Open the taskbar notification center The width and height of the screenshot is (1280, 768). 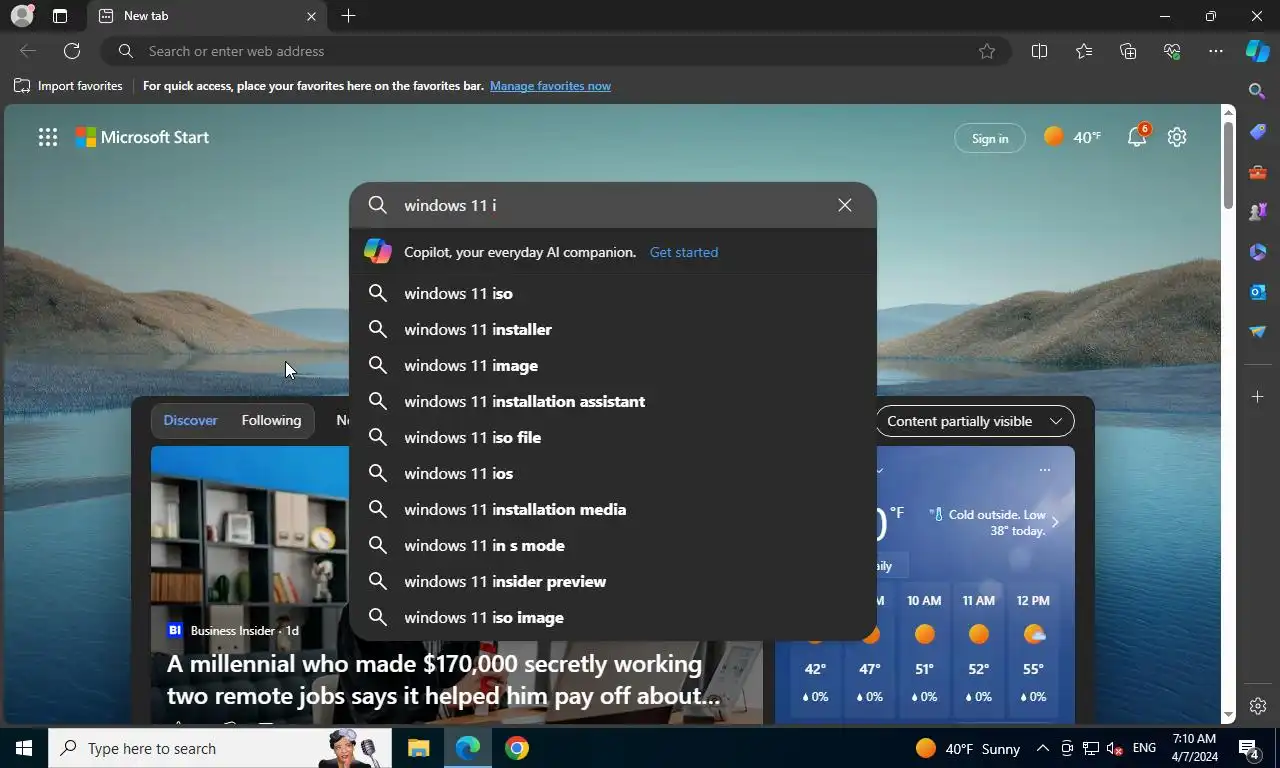coord(1249,748)
